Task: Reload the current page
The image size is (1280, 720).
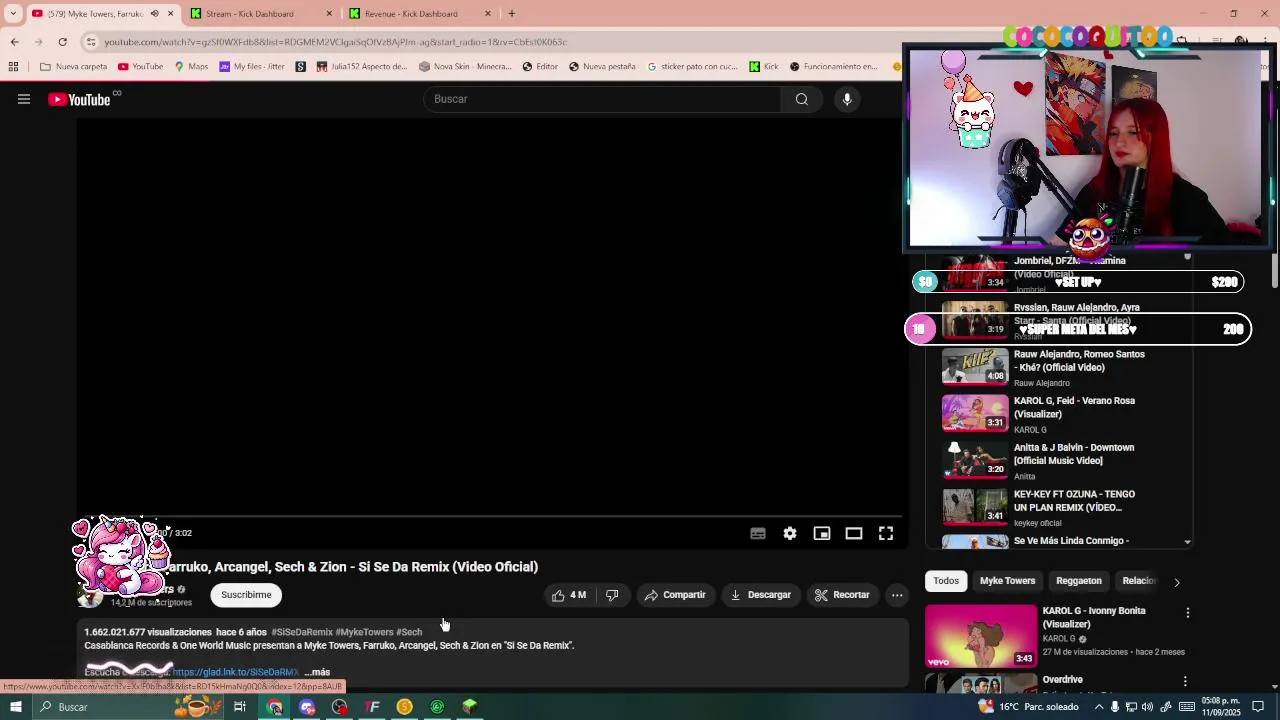Action: point(62,42)
